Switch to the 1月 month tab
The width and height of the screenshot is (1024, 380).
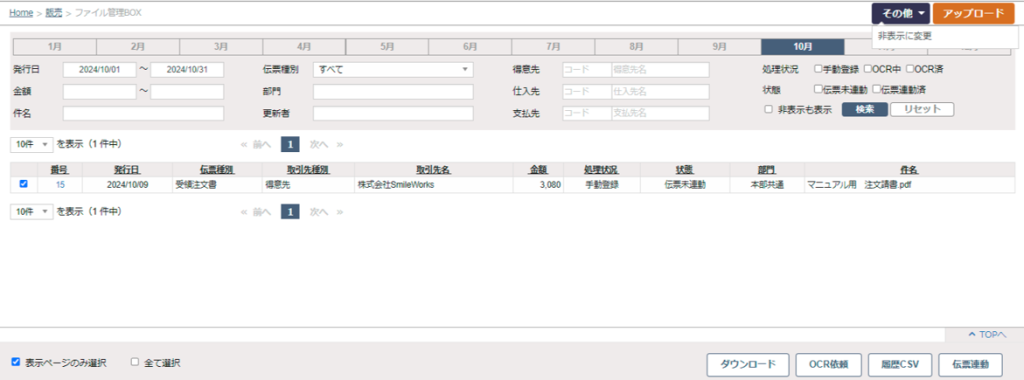55,46
